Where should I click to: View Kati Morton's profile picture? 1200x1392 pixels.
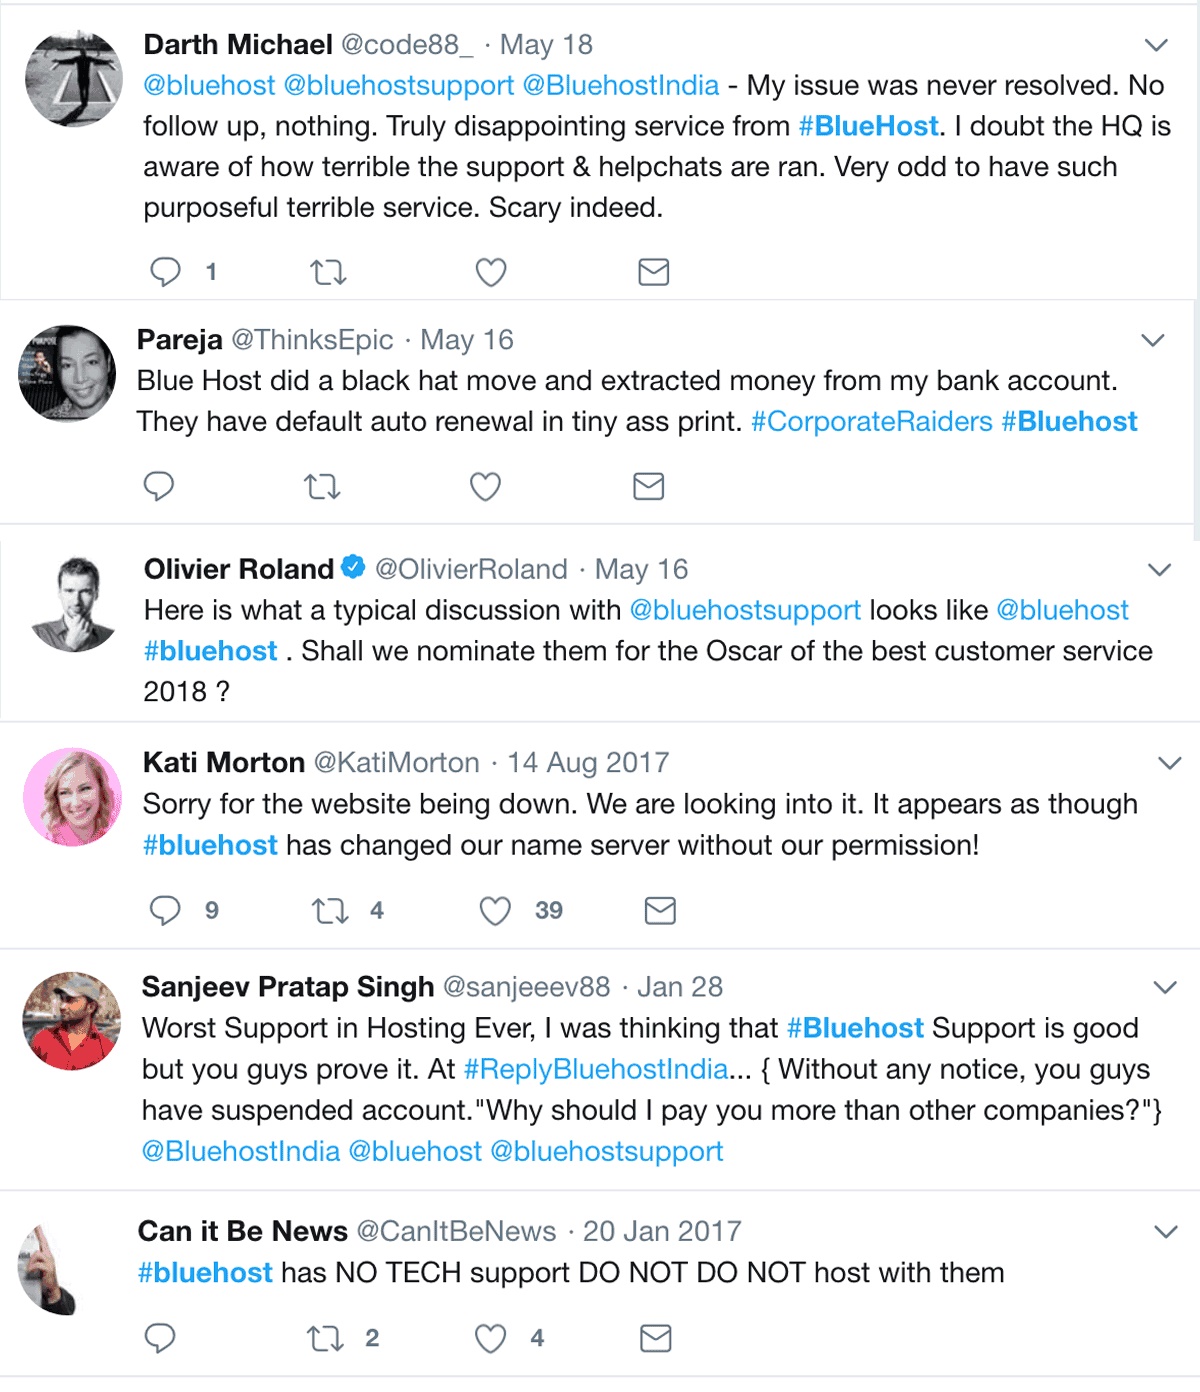coord(72,797)
